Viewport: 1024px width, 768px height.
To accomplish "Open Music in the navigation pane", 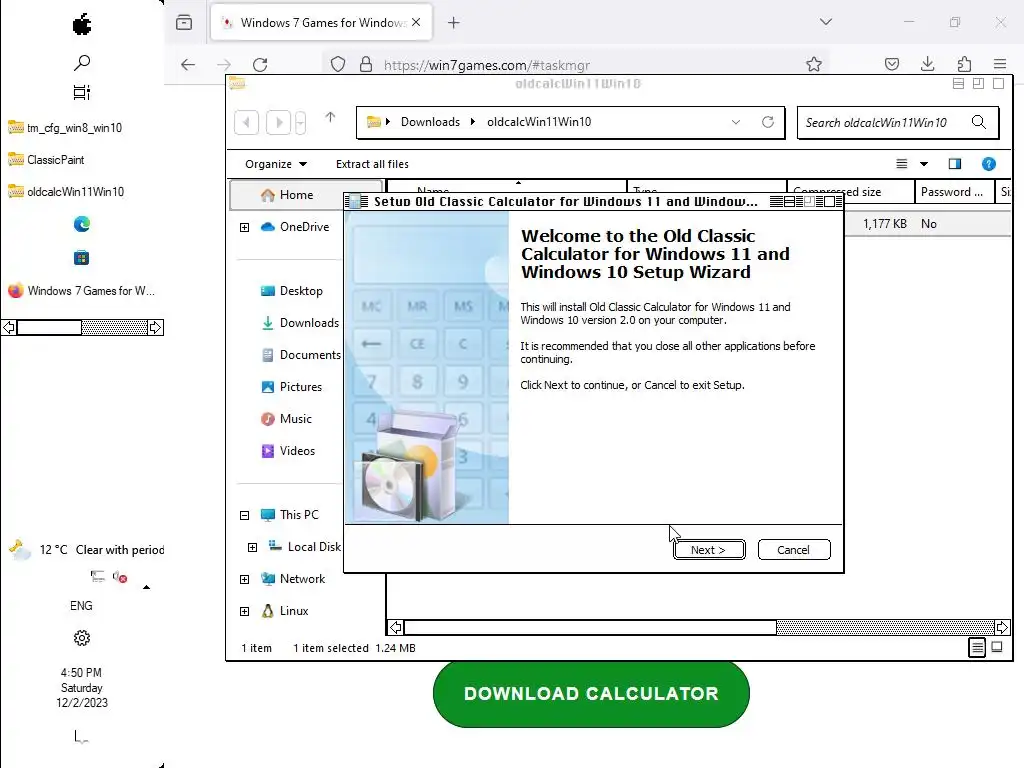I will click(286, 419).
